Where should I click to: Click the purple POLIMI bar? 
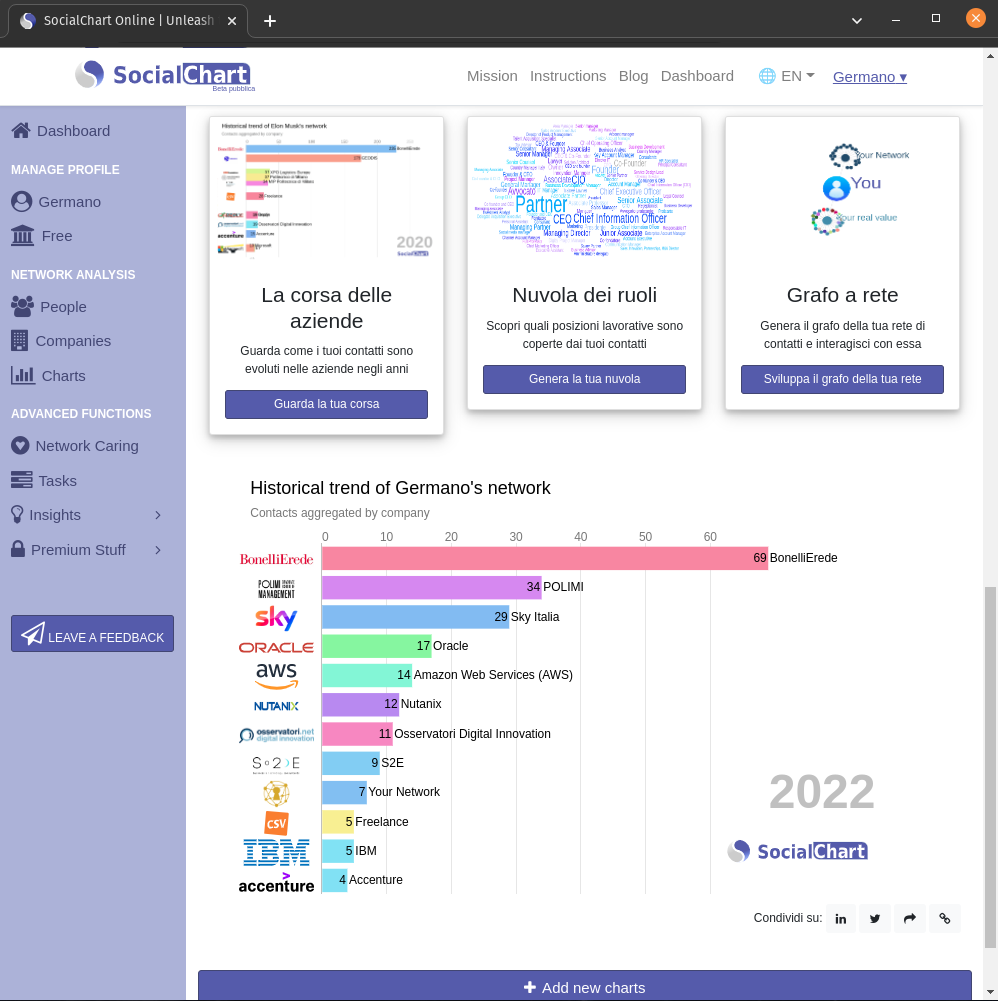pyautogui.click(x=432, y=587)
